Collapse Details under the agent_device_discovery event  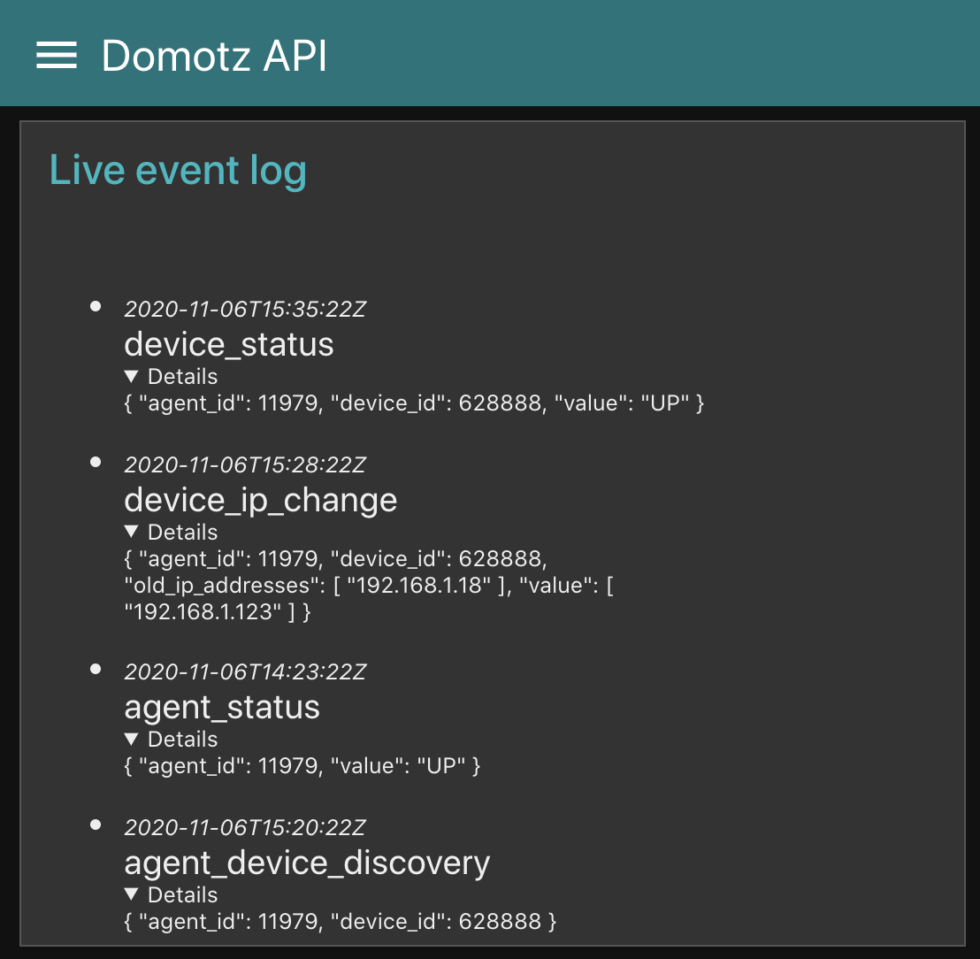(170, 894)
